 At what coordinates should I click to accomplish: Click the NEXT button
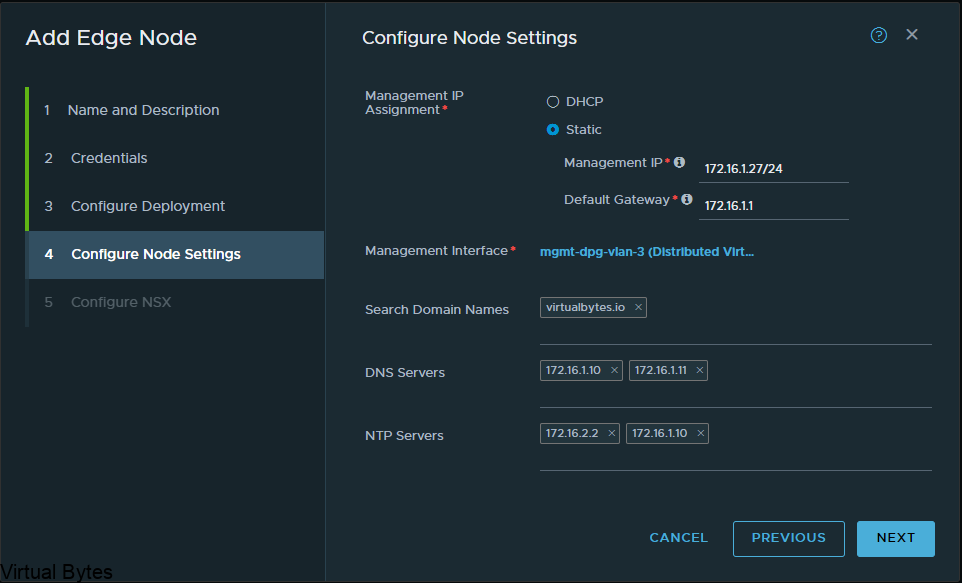click(x=896, y=539)
